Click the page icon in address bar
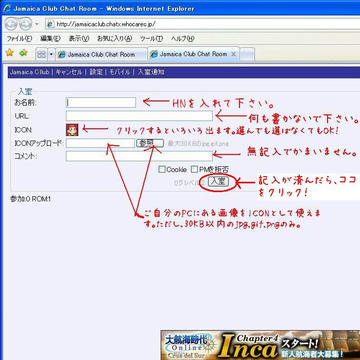 (x=51, y=24)
